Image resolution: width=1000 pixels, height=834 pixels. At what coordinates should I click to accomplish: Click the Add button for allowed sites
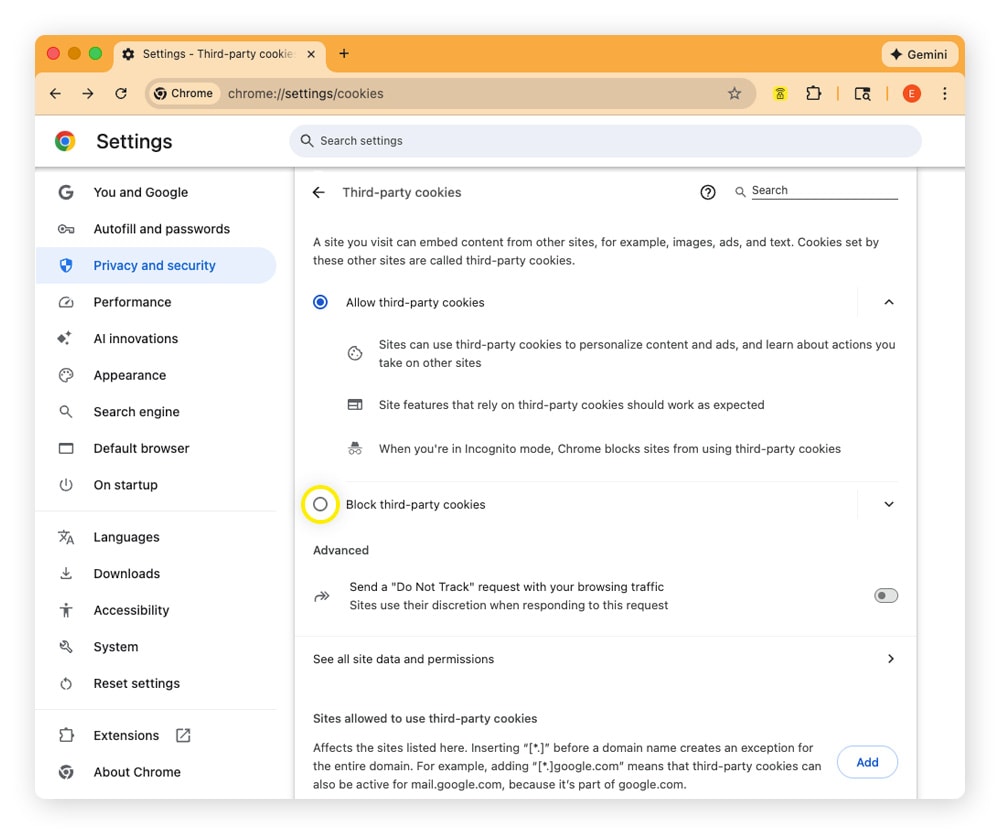click(867, 761)
